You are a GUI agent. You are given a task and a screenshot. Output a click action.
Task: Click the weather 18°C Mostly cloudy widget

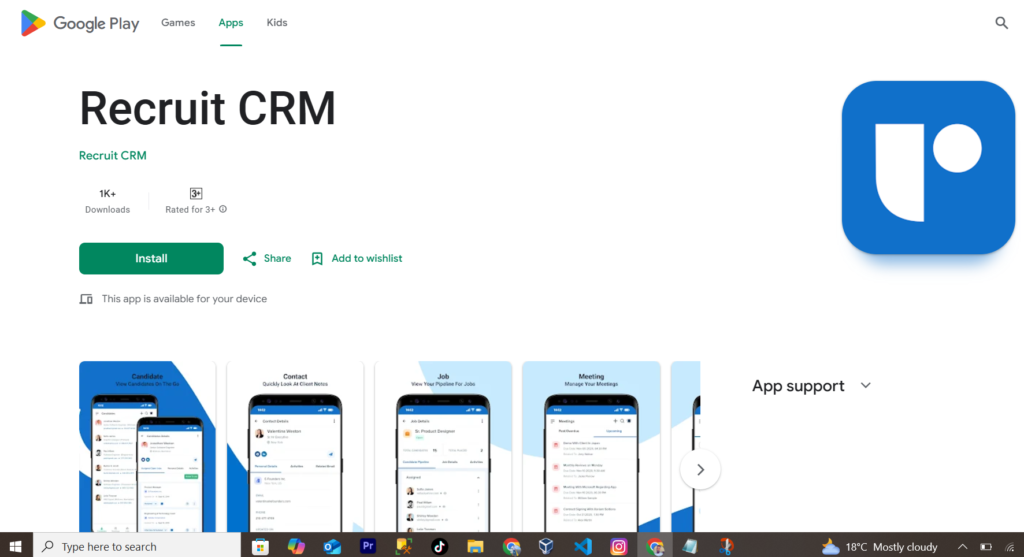pos(879,547)
